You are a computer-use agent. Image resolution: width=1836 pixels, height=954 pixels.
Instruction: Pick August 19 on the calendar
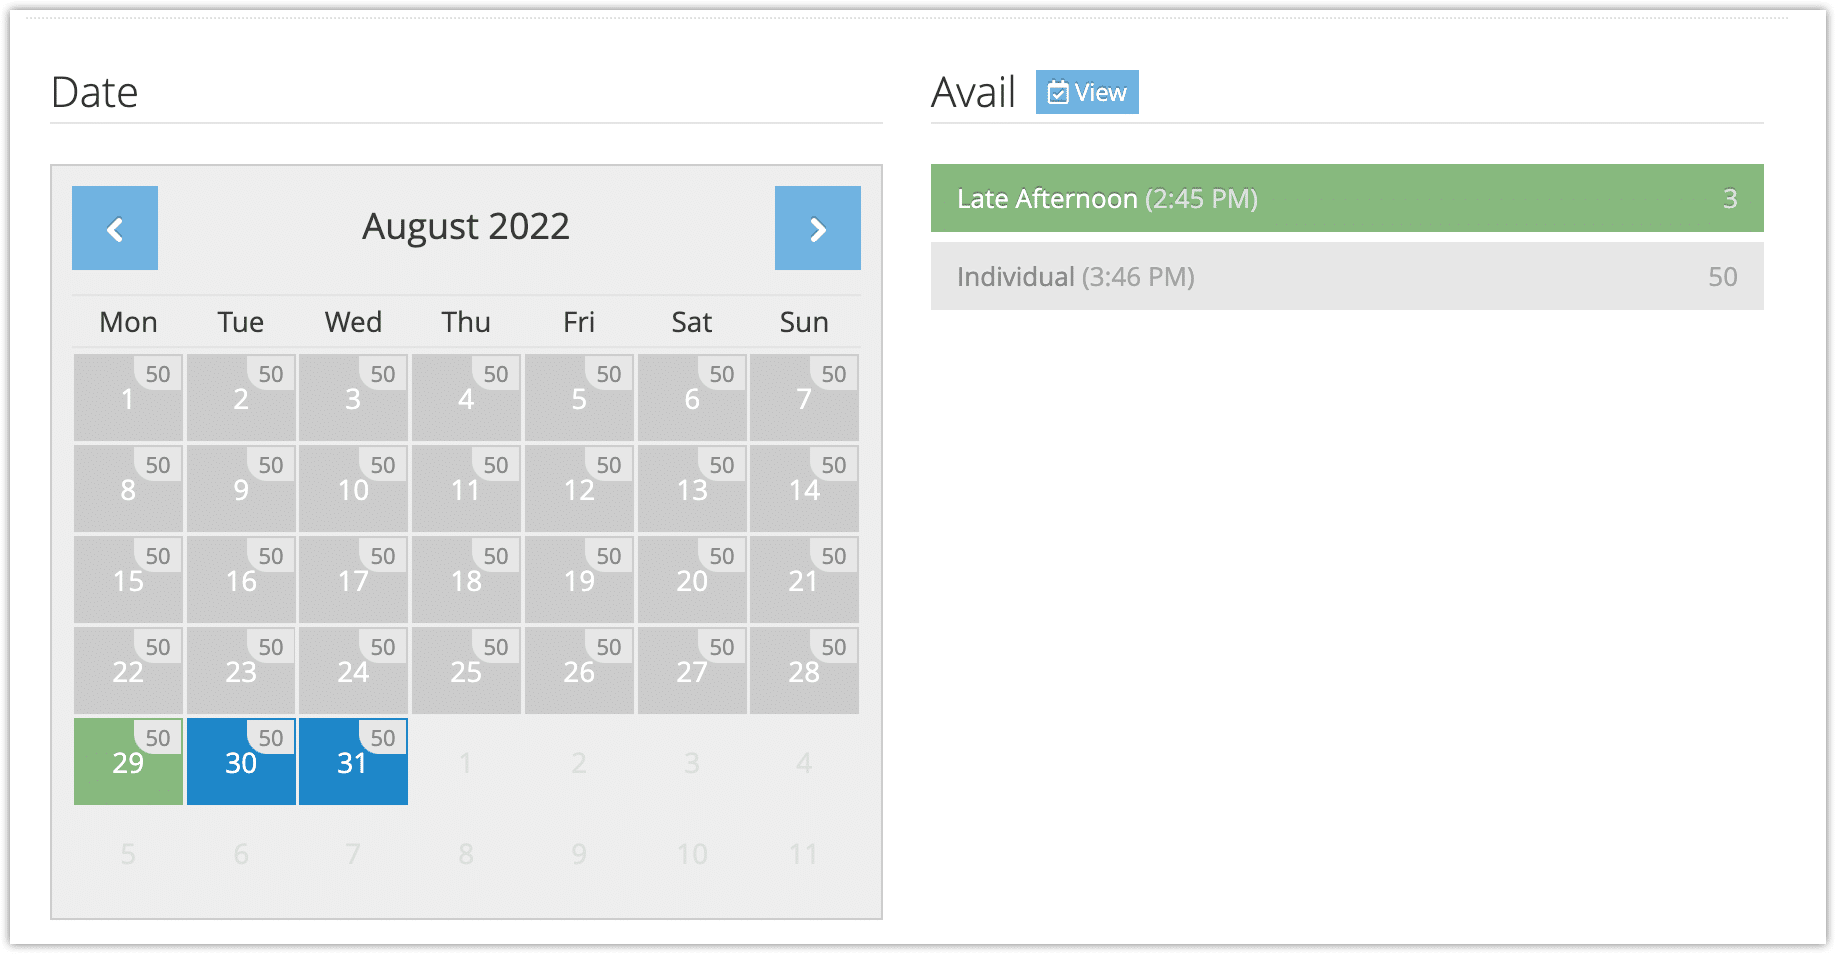click(x=579, y=579)
